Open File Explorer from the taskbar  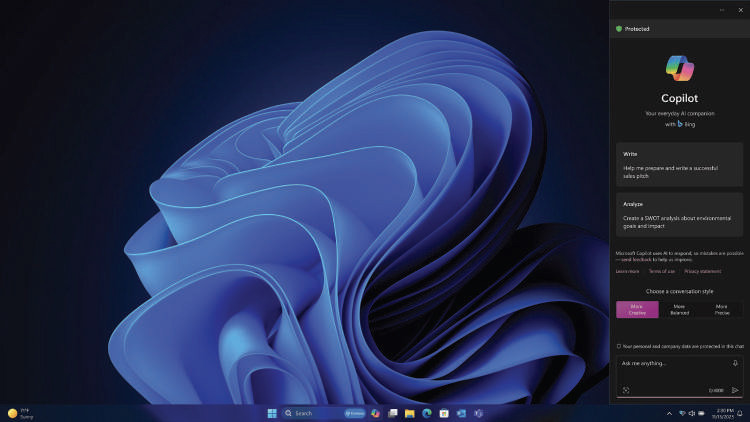(410, 413)
